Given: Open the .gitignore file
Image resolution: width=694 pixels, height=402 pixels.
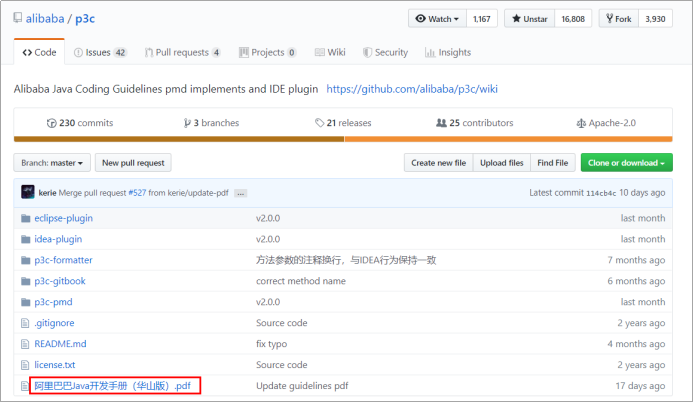Looking at the screenshot, I should [x=54, y=323].
